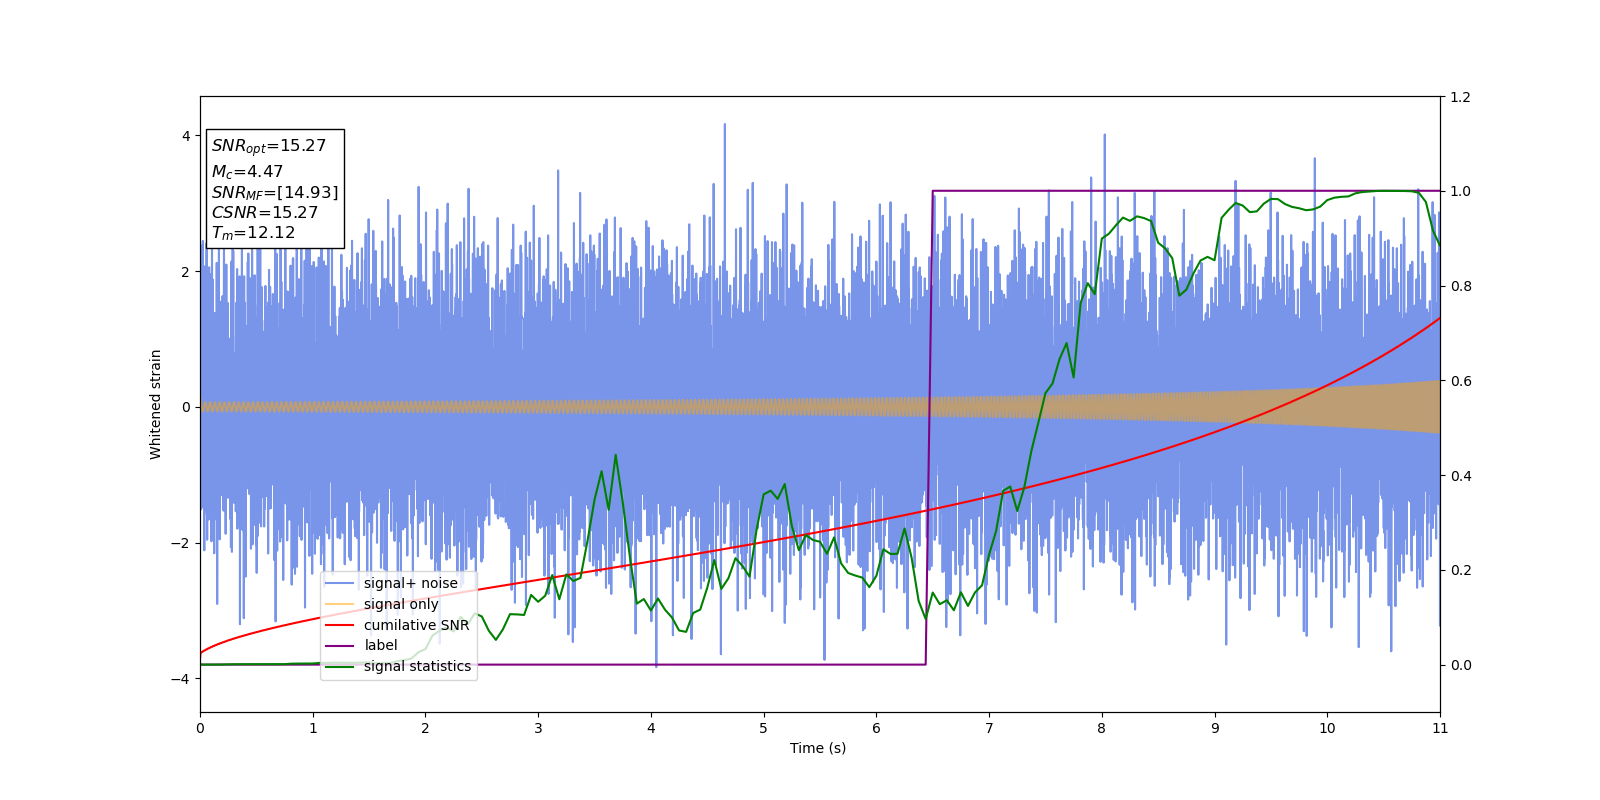This screenshot has height=800, width=1600.
Task: Click the x-axis tick label 6
Action: [x=876, y=728]
